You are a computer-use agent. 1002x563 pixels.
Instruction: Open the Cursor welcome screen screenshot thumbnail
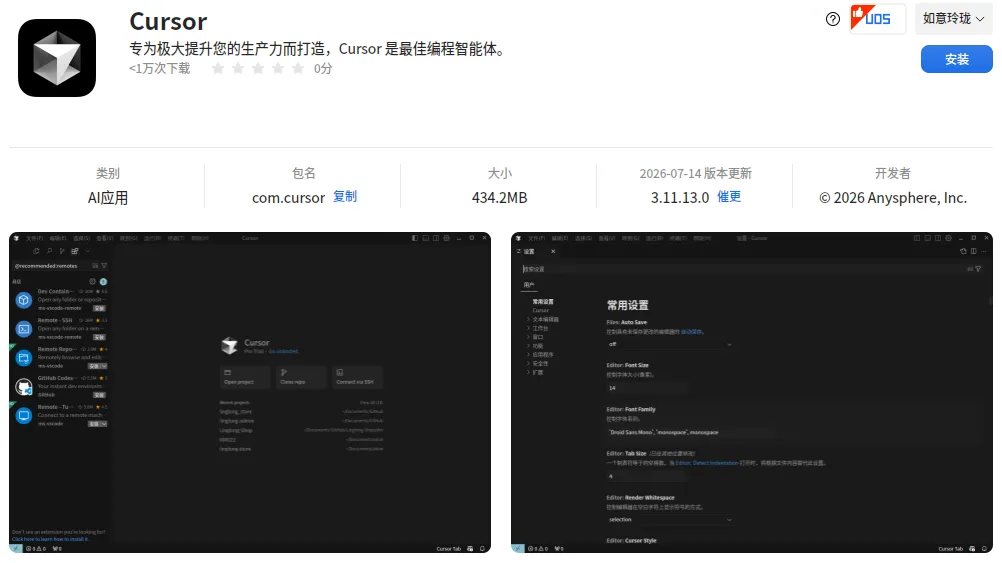click(250, 392)
